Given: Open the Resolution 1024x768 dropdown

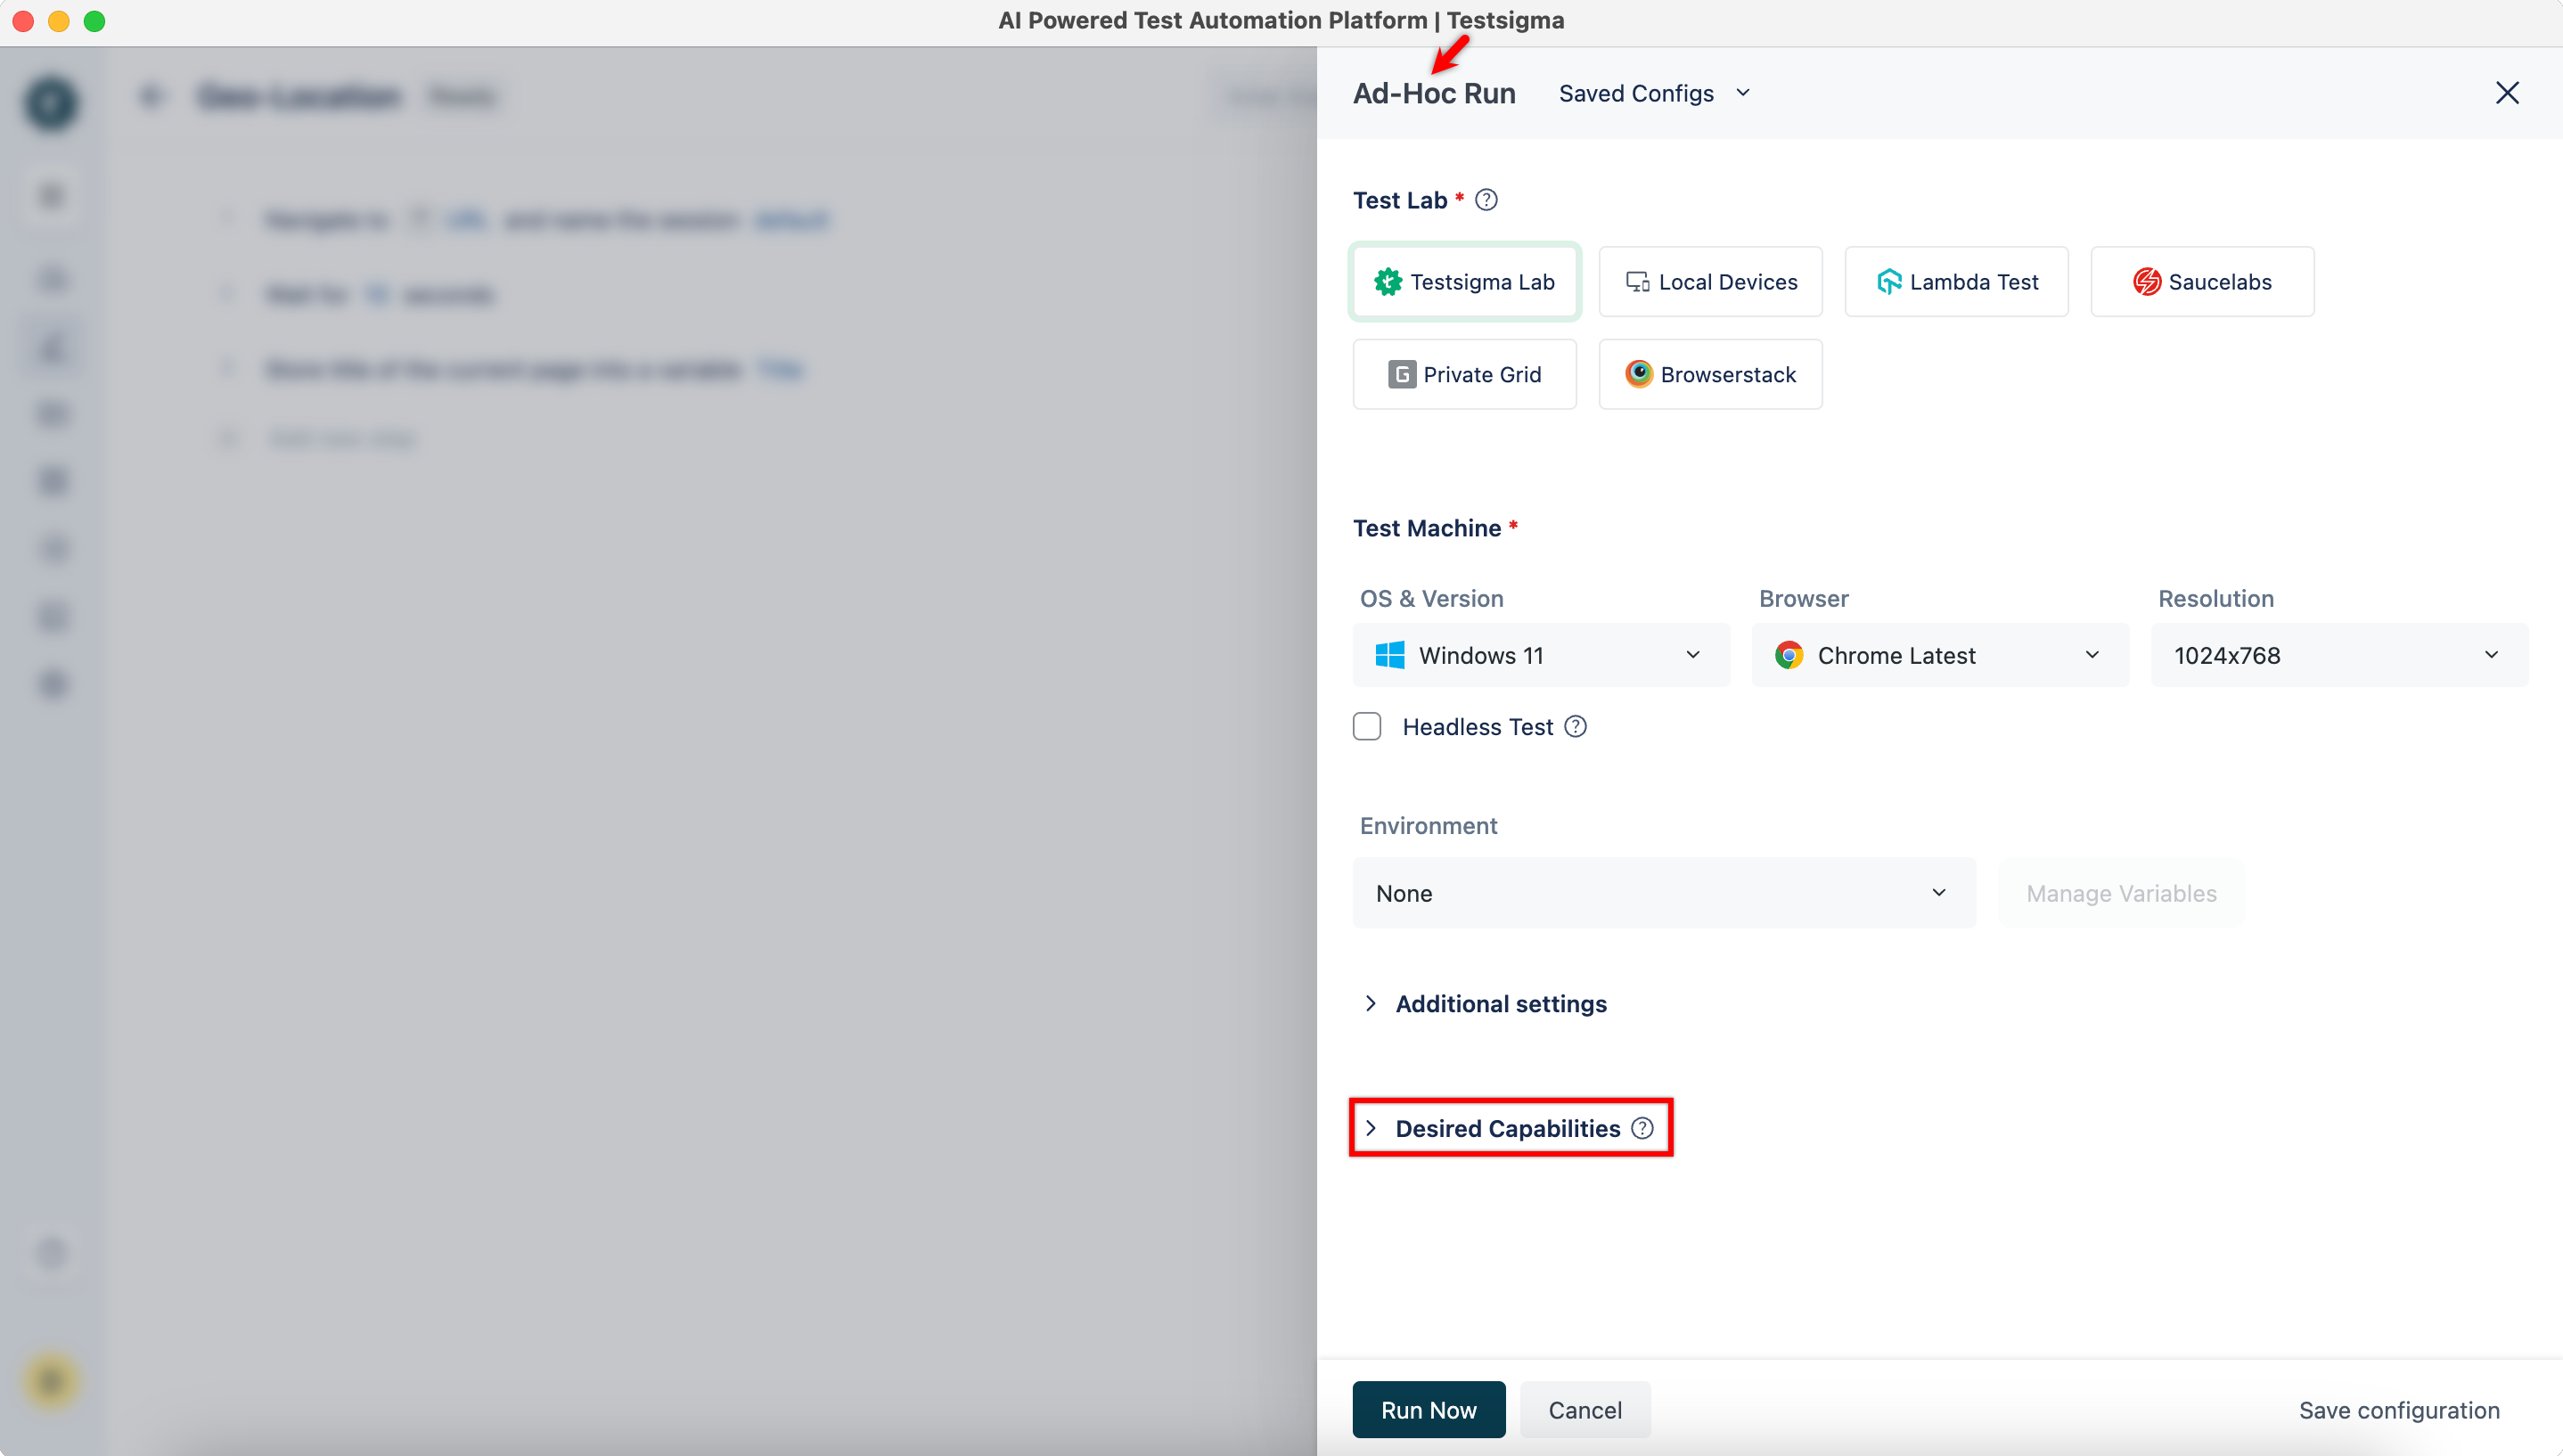Looking at the screenshot, I should [2339, 655].
